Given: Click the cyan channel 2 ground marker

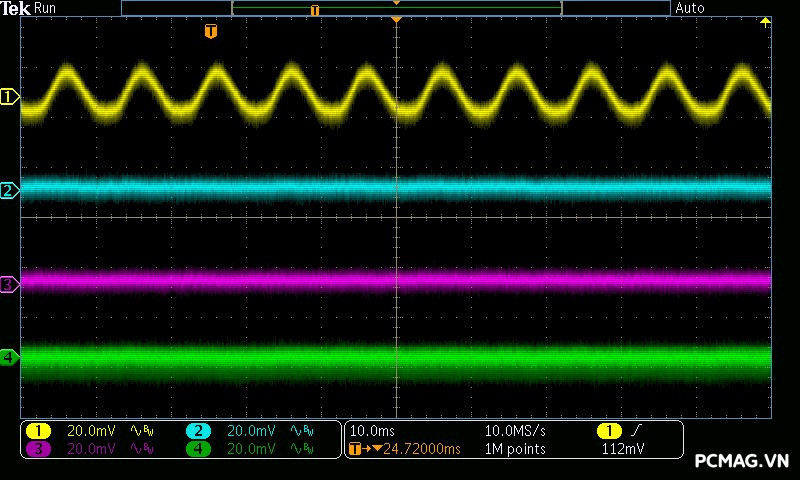Looking at the screenshot, I should click(x=9, y=190).
